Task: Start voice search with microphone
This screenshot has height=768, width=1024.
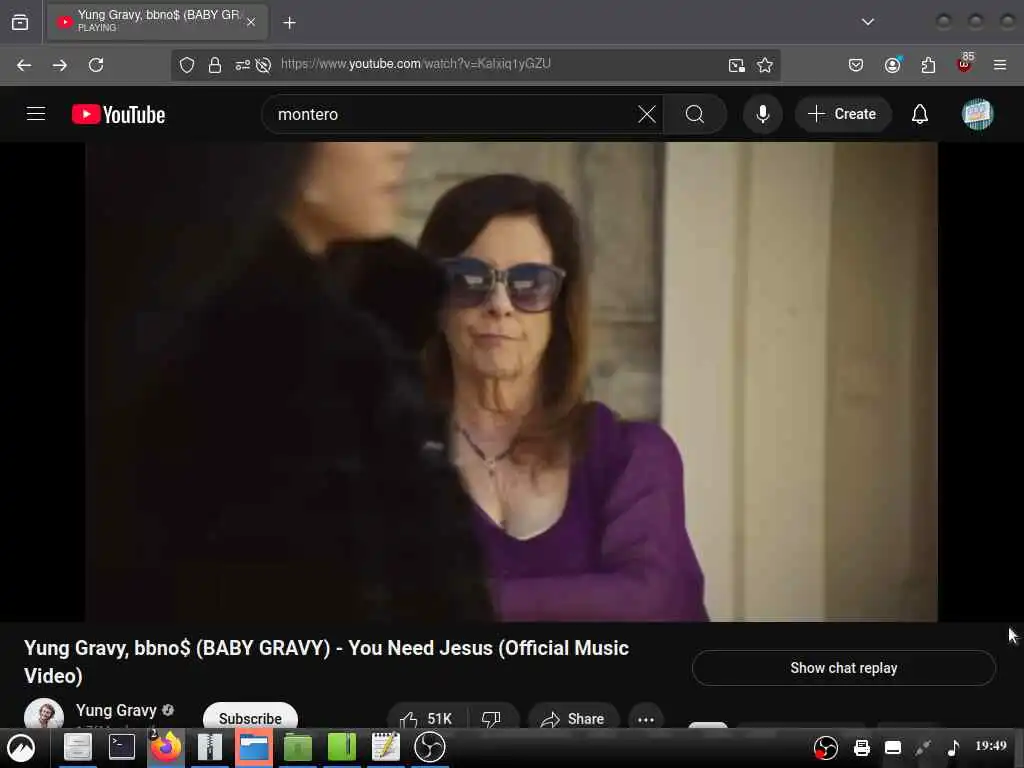Action: [762, 114]
